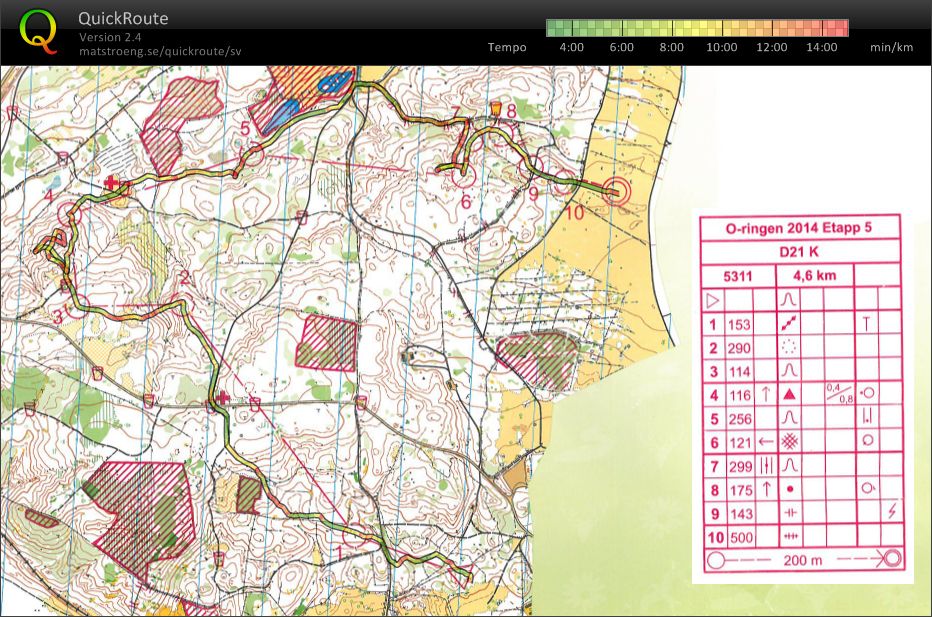The height and width of the screenshot is (617, 932).
Task: Click the "O-ringen 2014 Etapp 5" heading
Action: coord(798,228)
